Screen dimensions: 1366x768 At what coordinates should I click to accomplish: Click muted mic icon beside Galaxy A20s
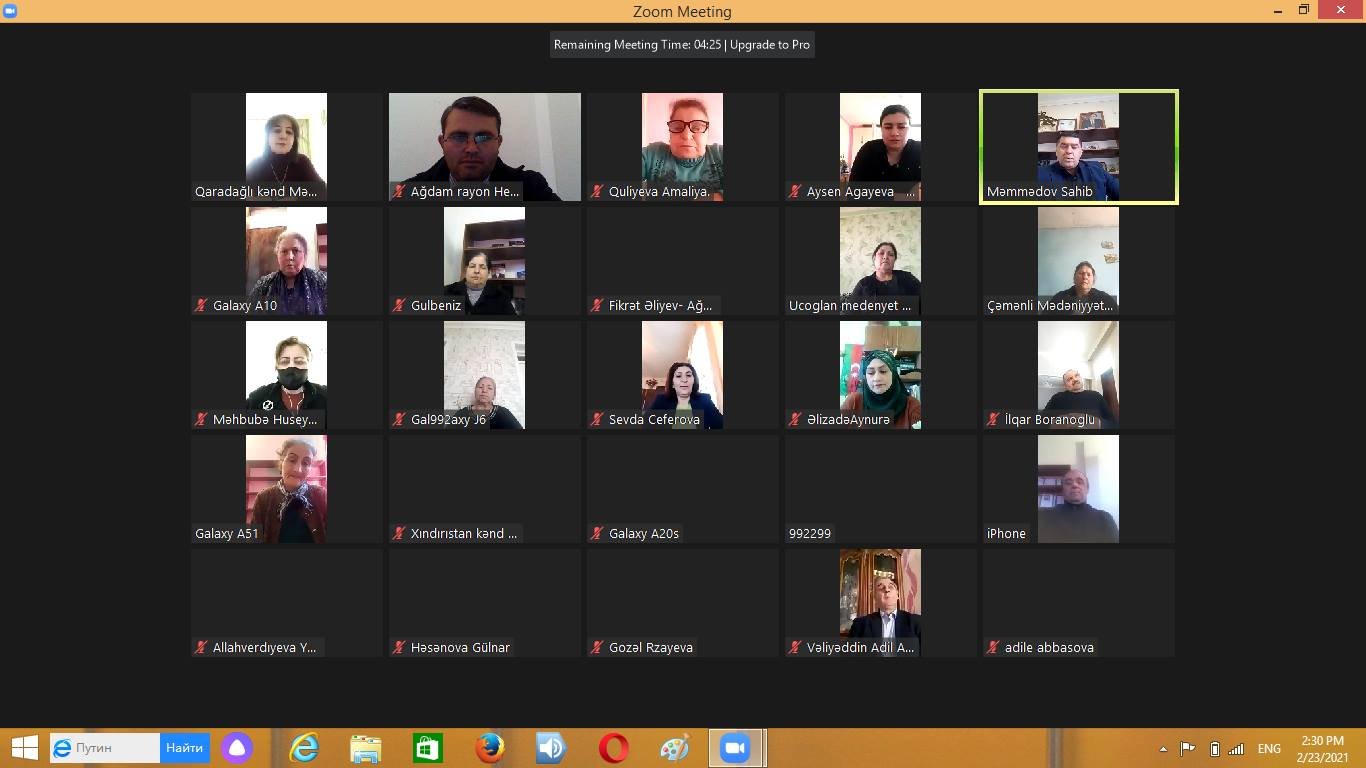[598, 534]
